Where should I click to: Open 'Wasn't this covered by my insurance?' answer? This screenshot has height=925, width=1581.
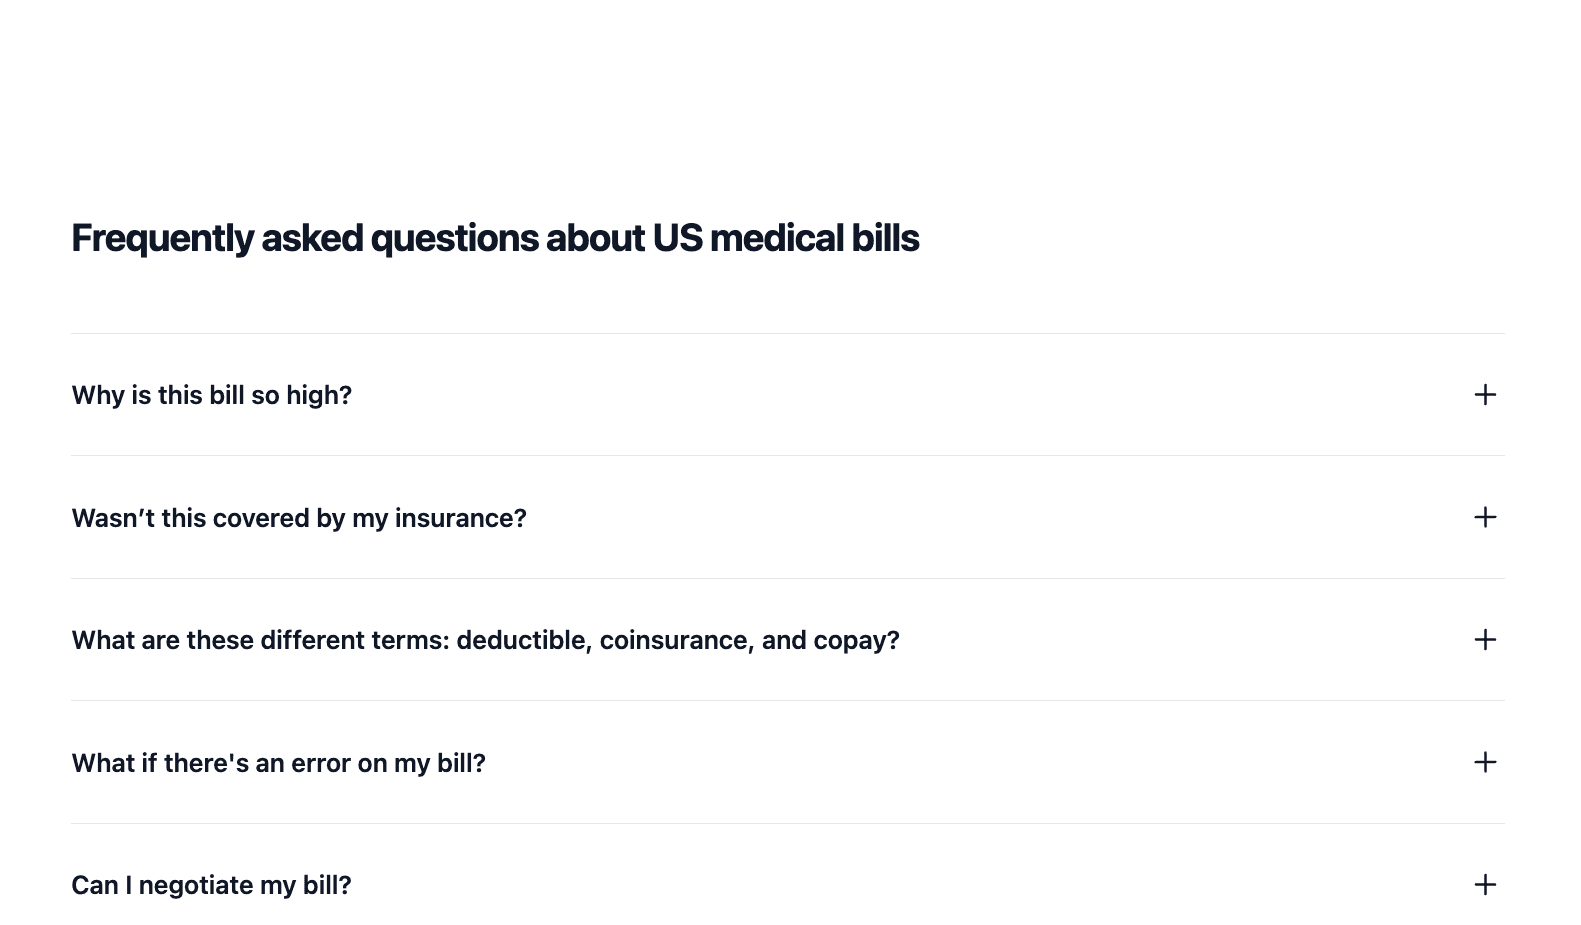[x=299, y=518]
